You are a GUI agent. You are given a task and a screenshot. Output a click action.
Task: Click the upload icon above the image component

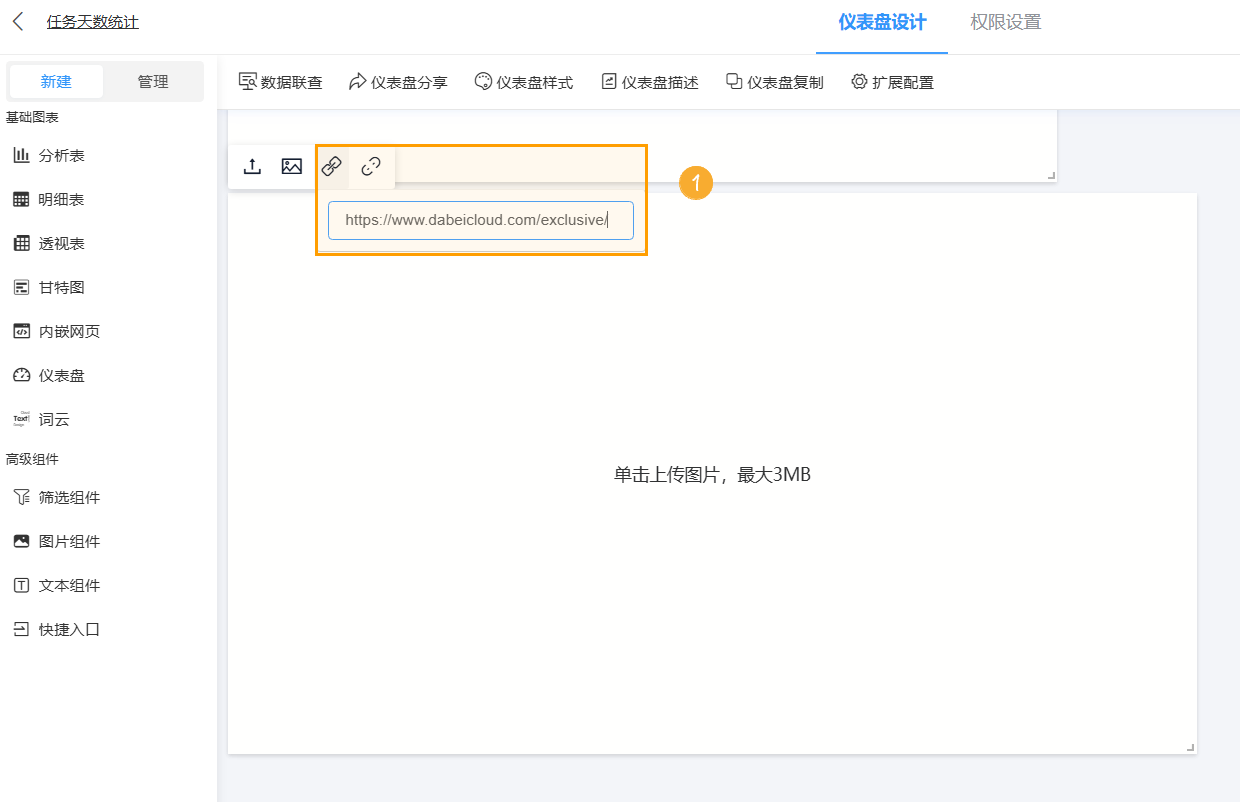coord(252,166)
